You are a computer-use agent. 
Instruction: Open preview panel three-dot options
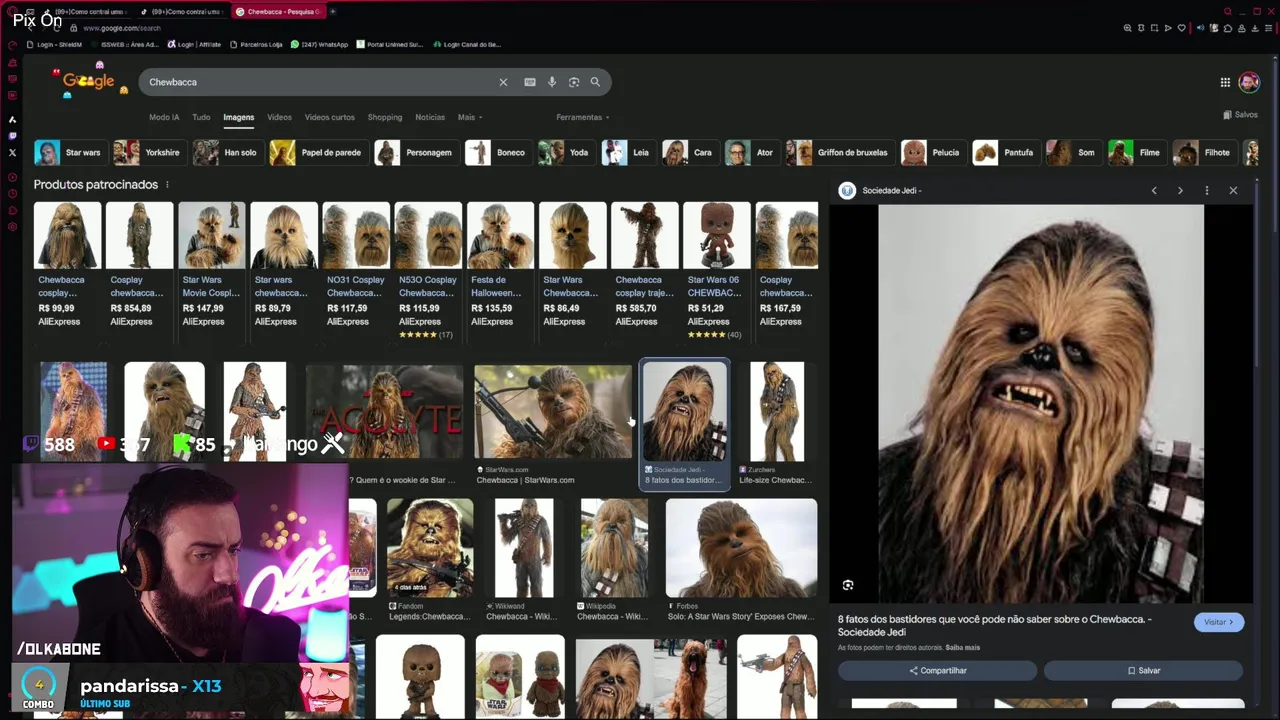(1207, 190)
